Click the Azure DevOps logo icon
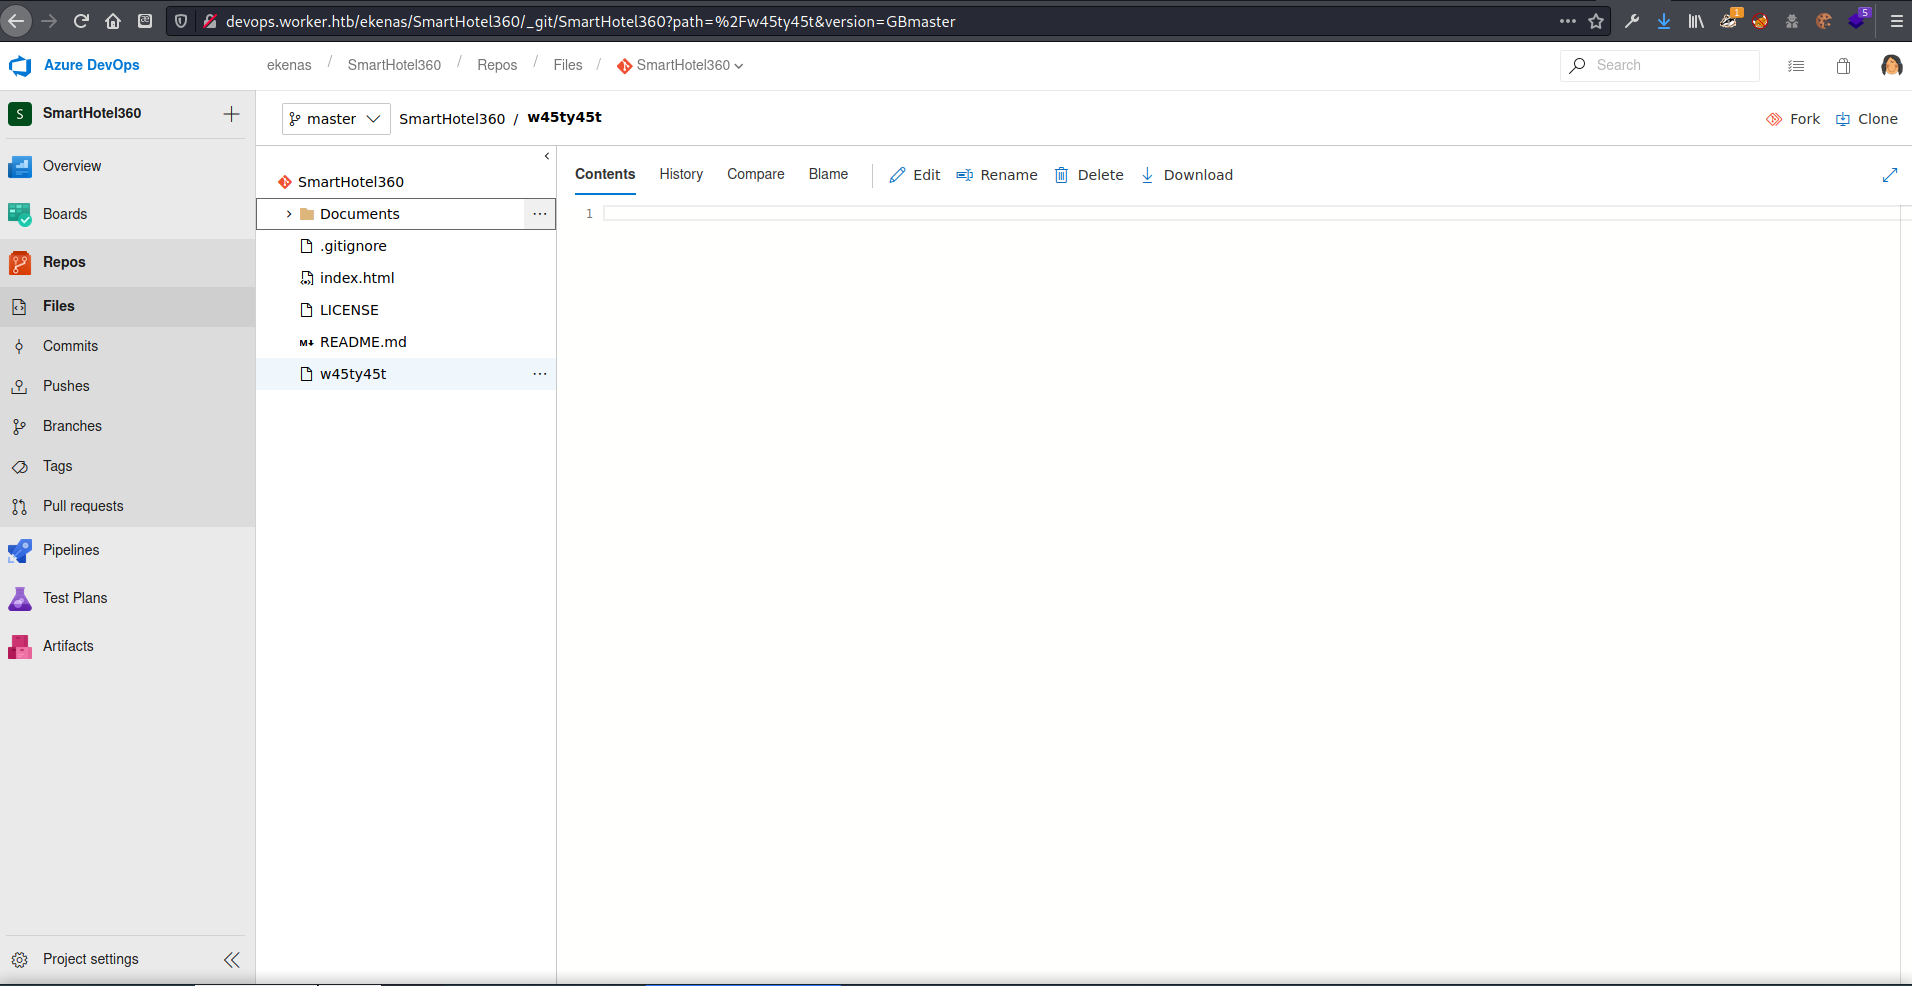This screenshot has width=1912, height=986. point(20,66)
